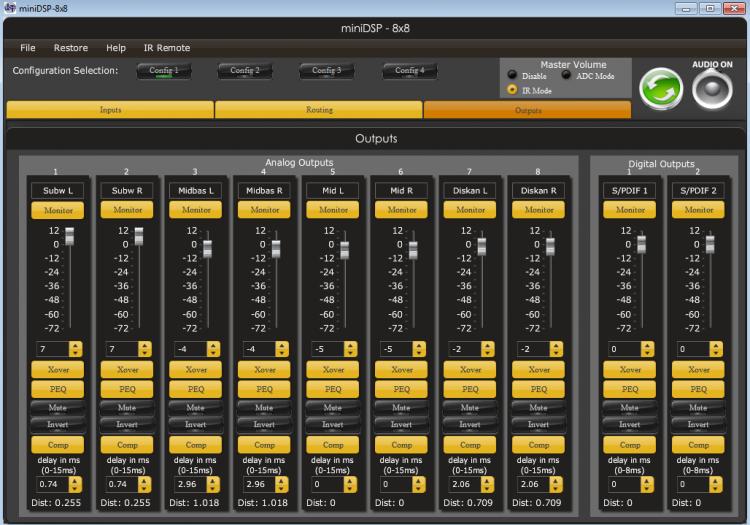This screenshot has height=525, width=750.
Task: Select the Config 1 preset button
Action: coord(162,71)
